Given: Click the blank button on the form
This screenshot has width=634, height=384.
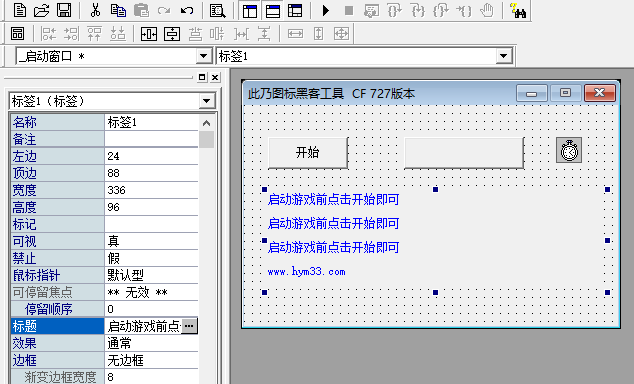Looking at the screenshot, I should click(x=464, y=152).
